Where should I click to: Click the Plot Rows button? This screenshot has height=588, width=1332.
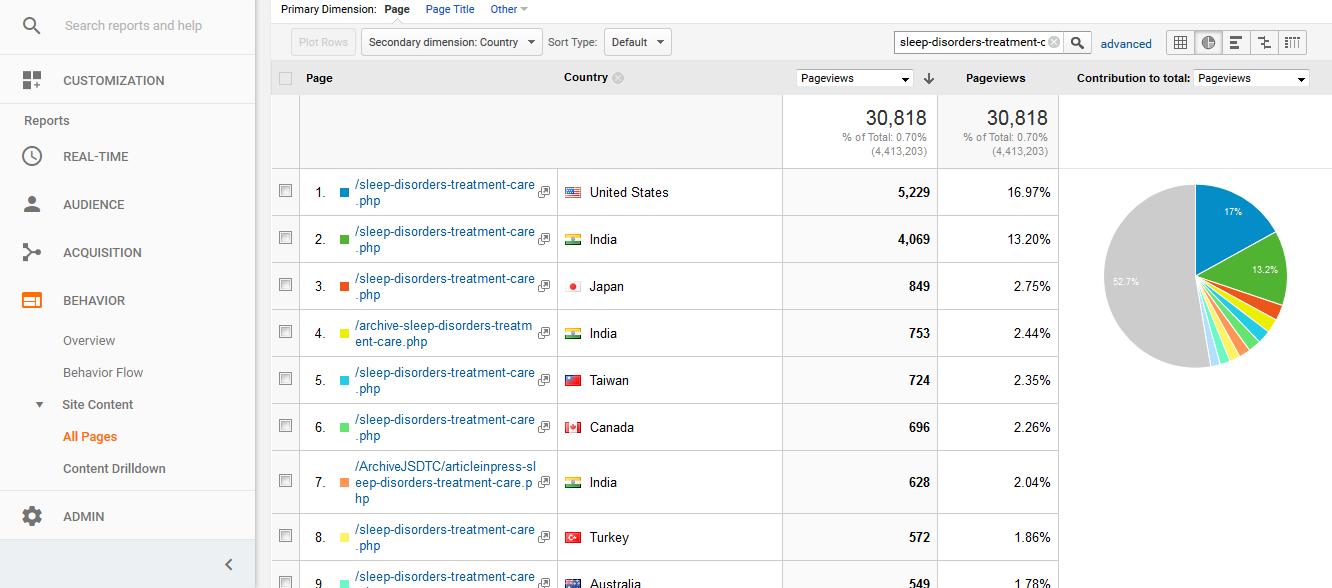coord(323,42)
